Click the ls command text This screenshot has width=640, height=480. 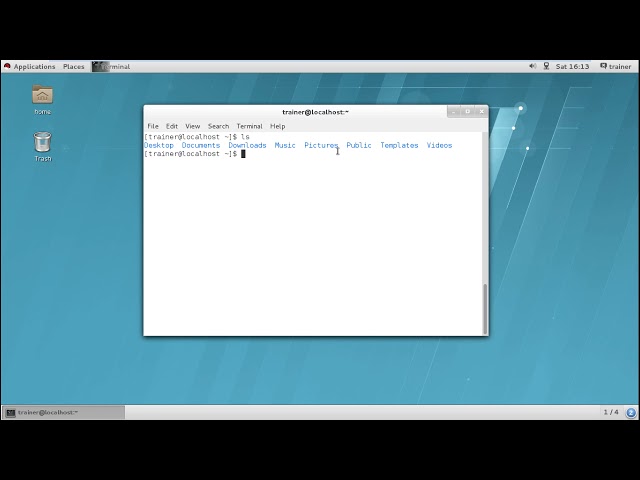pyautogui.click(x=245, y=137)
